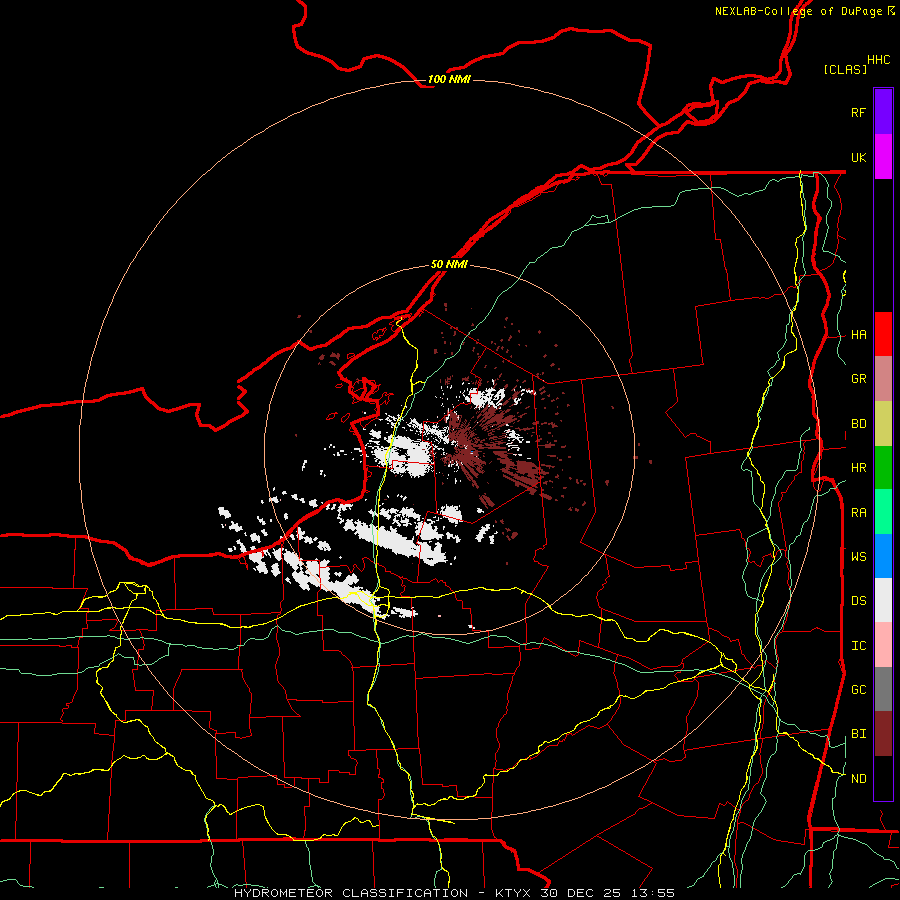Click the BD legend label

(858, 424)
